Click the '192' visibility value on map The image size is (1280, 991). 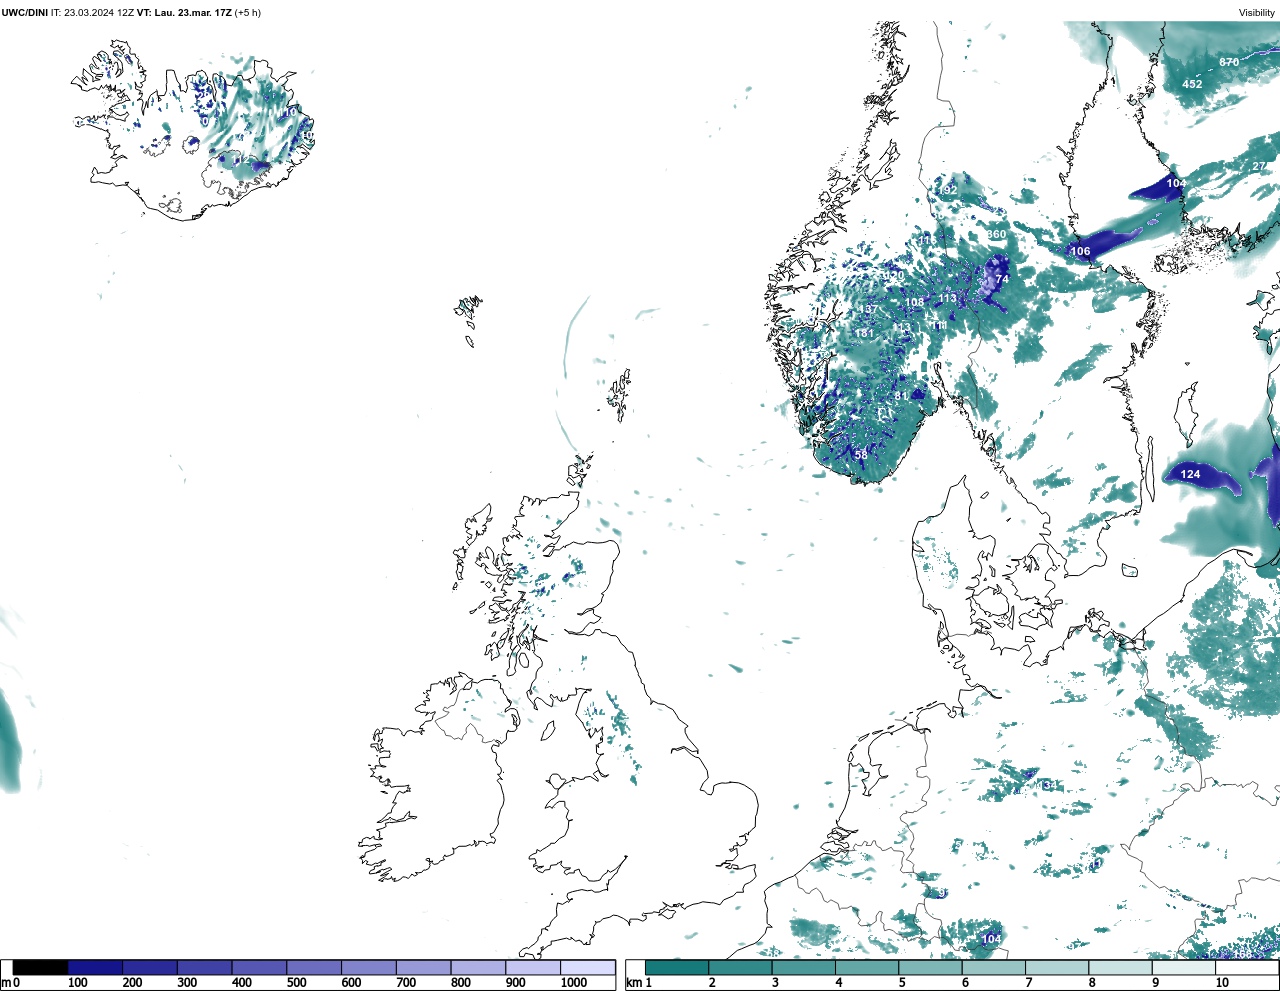coord(947,190)
